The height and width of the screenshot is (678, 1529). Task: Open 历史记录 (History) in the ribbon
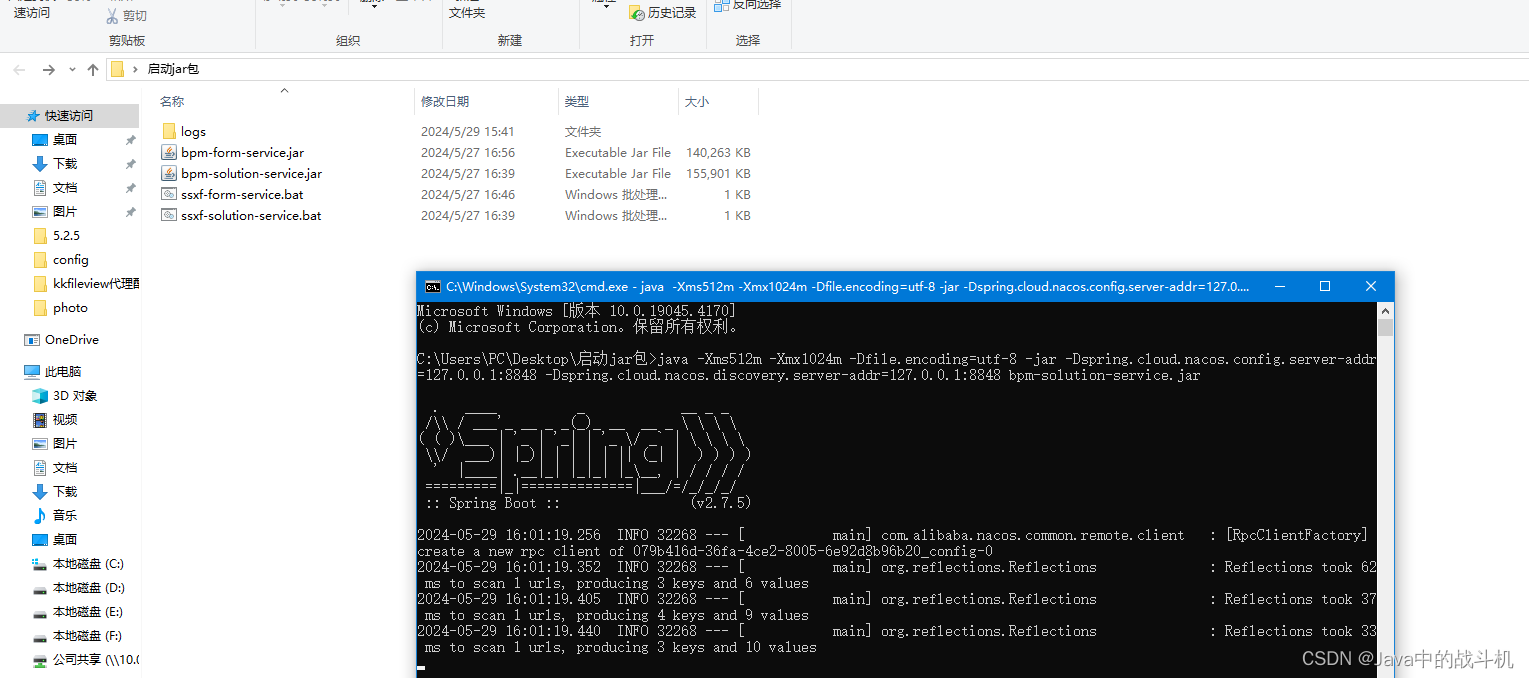tap(662, 13)
